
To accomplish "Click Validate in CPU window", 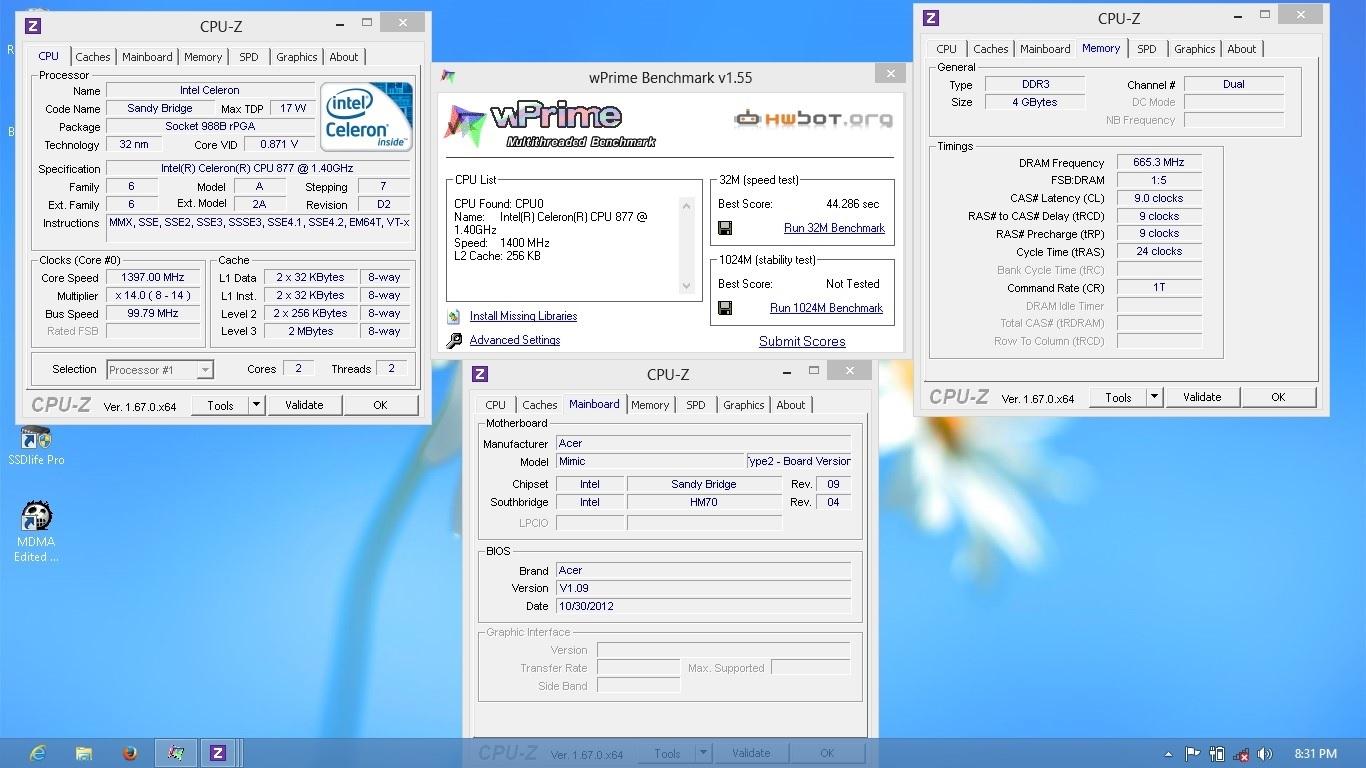I will (x=304, y=405).
